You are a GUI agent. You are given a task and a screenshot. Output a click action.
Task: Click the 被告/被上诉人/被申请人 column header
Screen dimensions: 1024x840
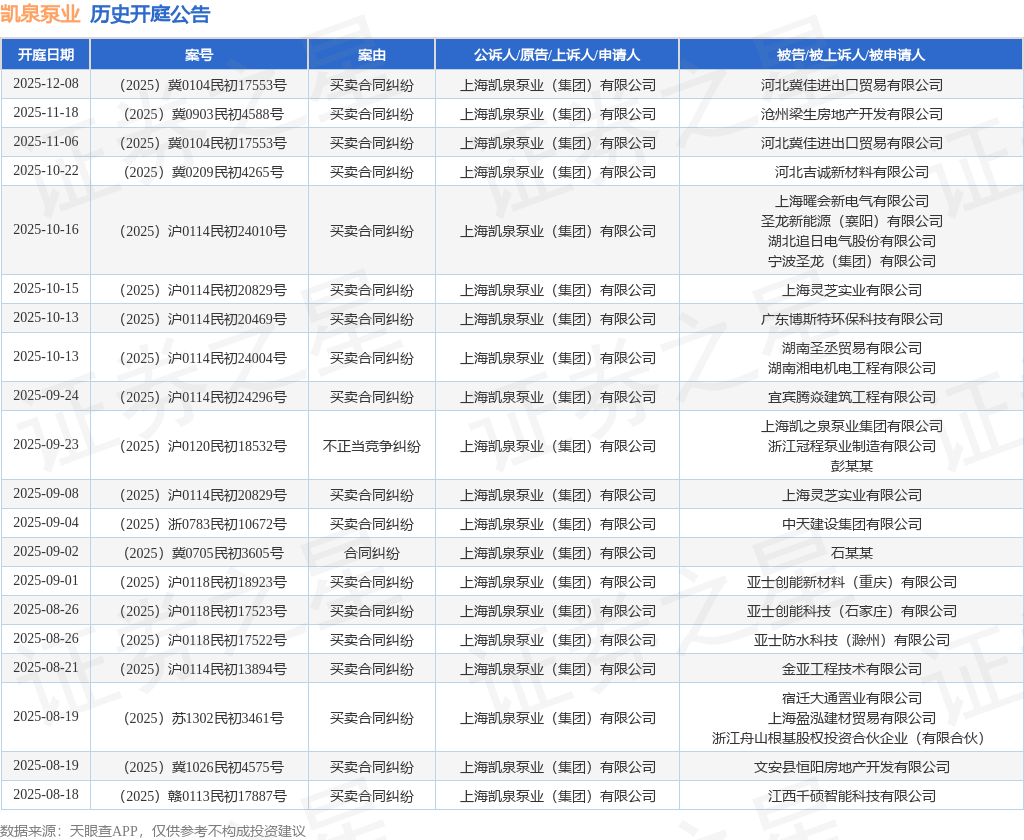pyautogui.click(x=851, y=55)
